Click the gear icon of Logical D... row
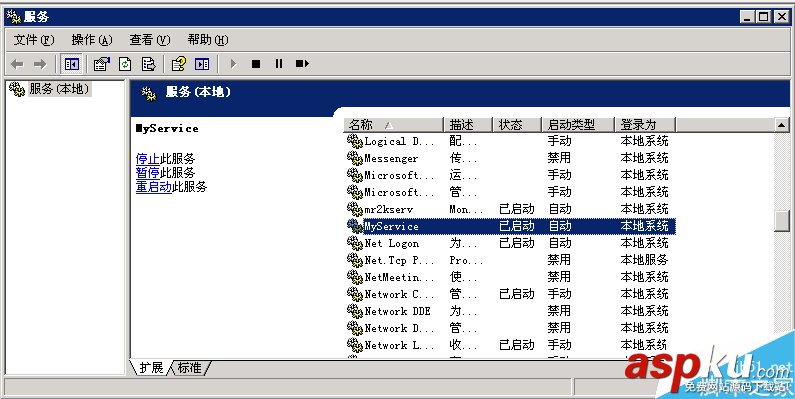This screenshot has height=399, width=795. coord(354,140)
